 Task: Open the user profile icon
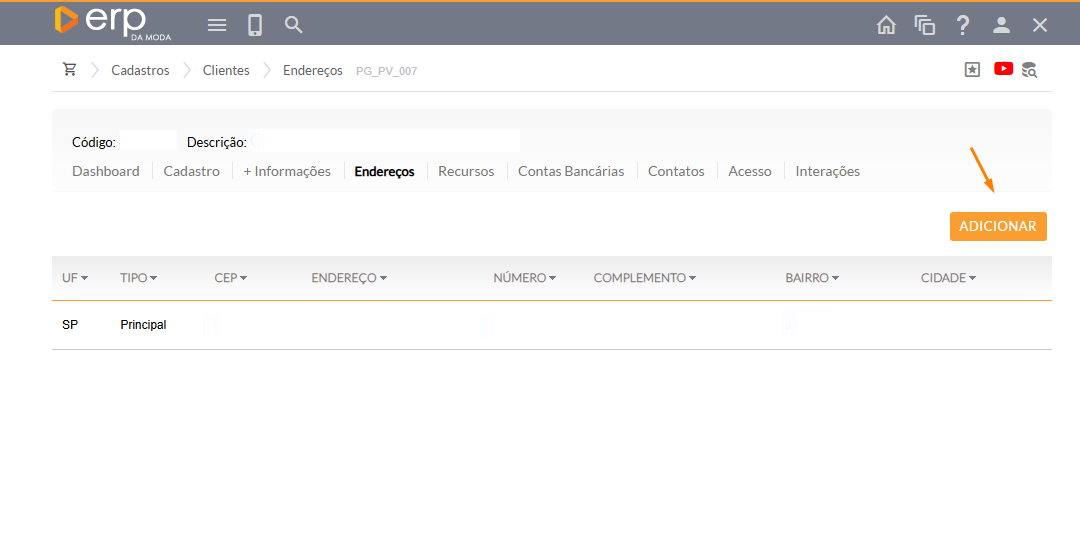tap(1001, 25)
